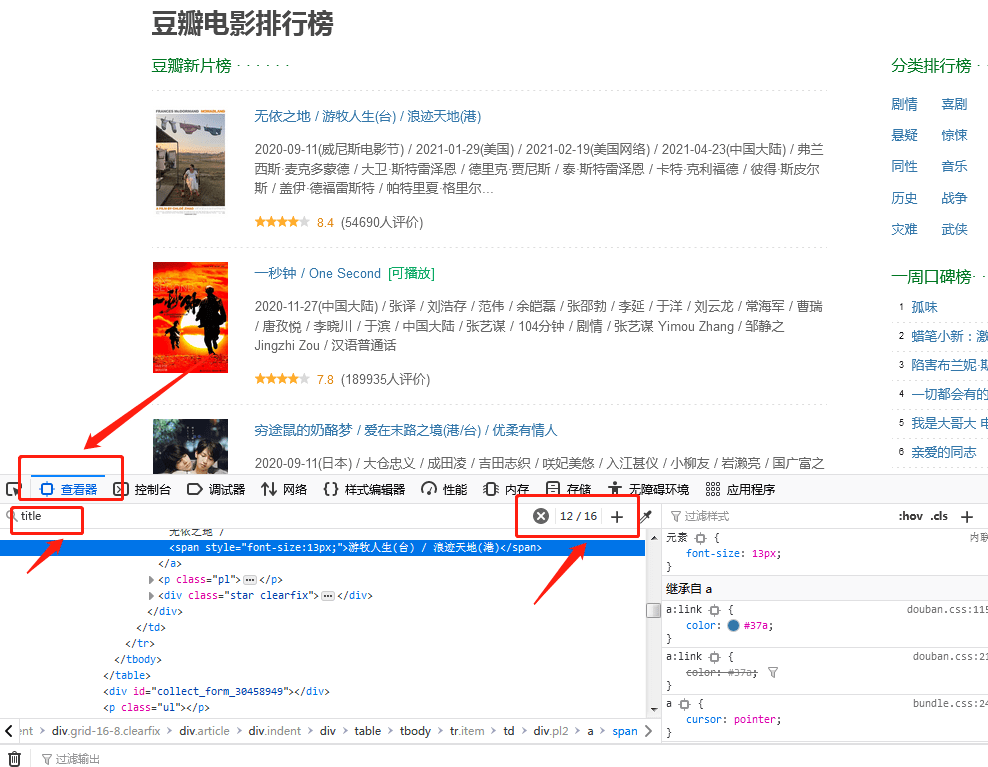Viewport: 988px width, 767px height.
Task: Open the 历史 category link
Action: (904, 198)
